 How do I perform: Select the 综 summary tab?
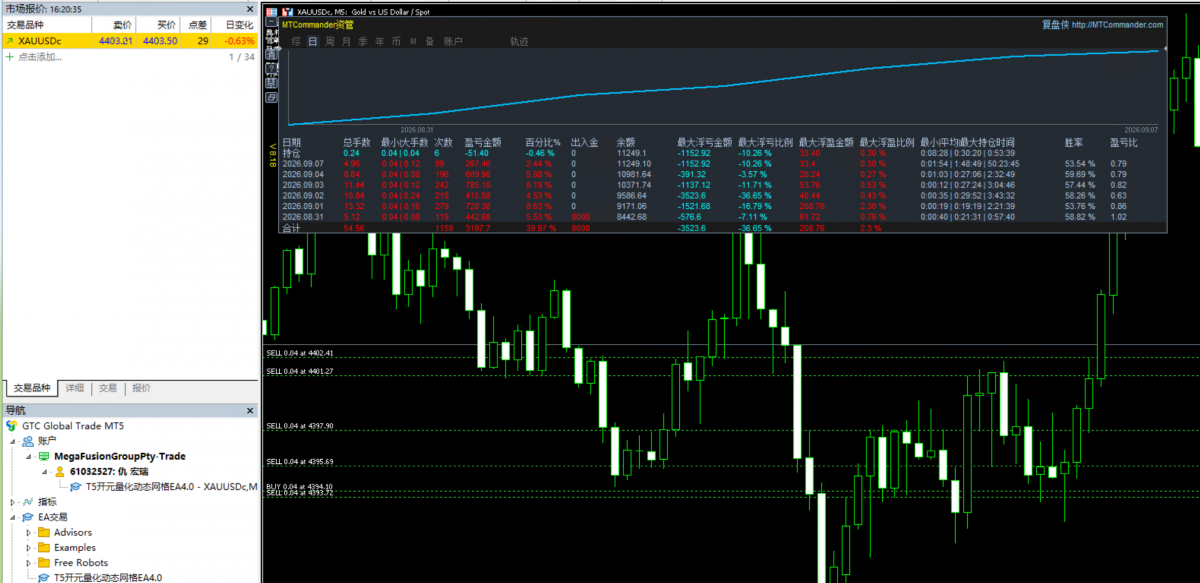pyautogui.click(x=296, y=42)
